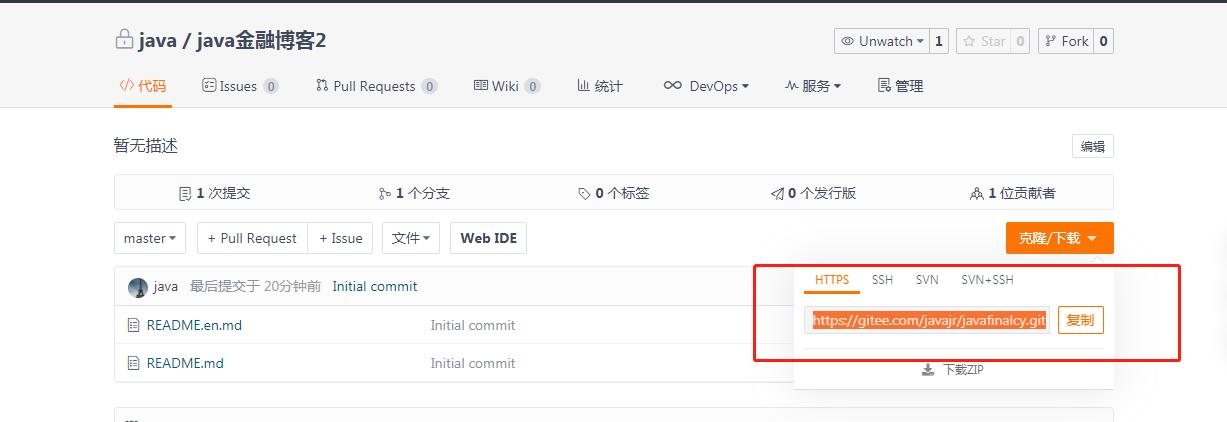The image size is (1227, 422).
Task: Click the fork count 0
Action: pyautogui.click(x=1103, y=41)
